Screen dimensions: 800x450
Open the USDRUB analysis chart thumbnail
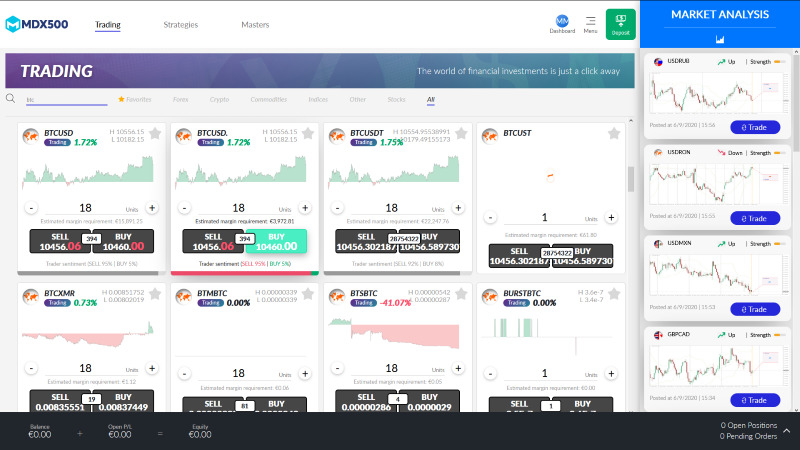[x=718, y=94]
